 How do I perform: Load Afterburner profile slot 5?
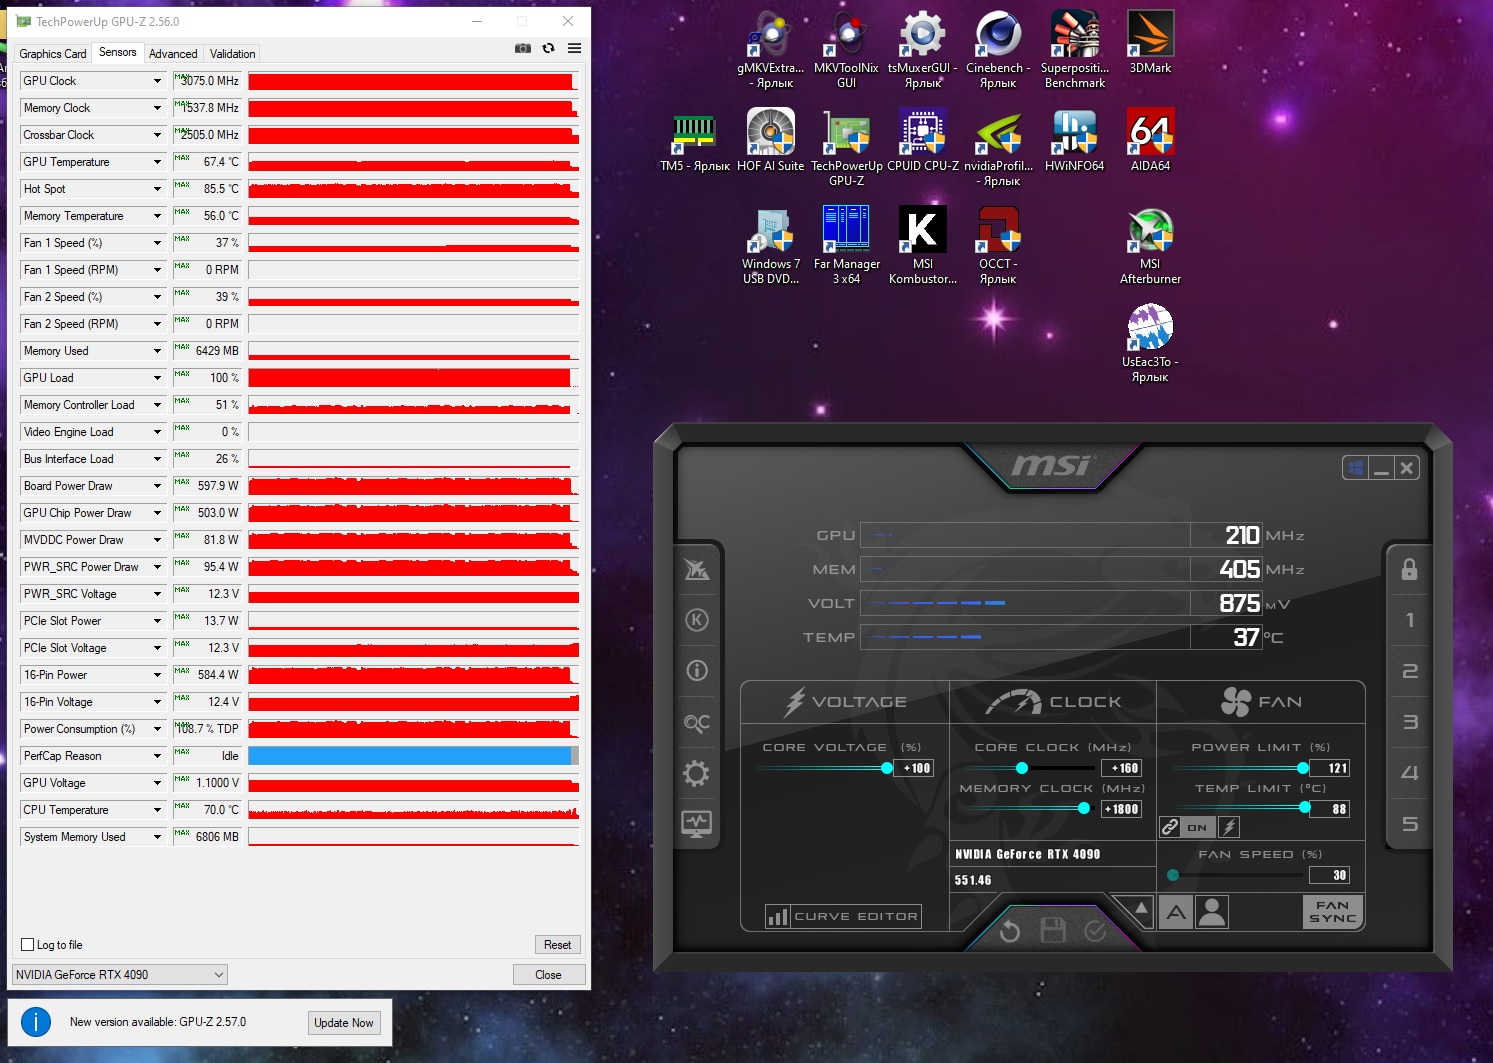(1410, 824)
